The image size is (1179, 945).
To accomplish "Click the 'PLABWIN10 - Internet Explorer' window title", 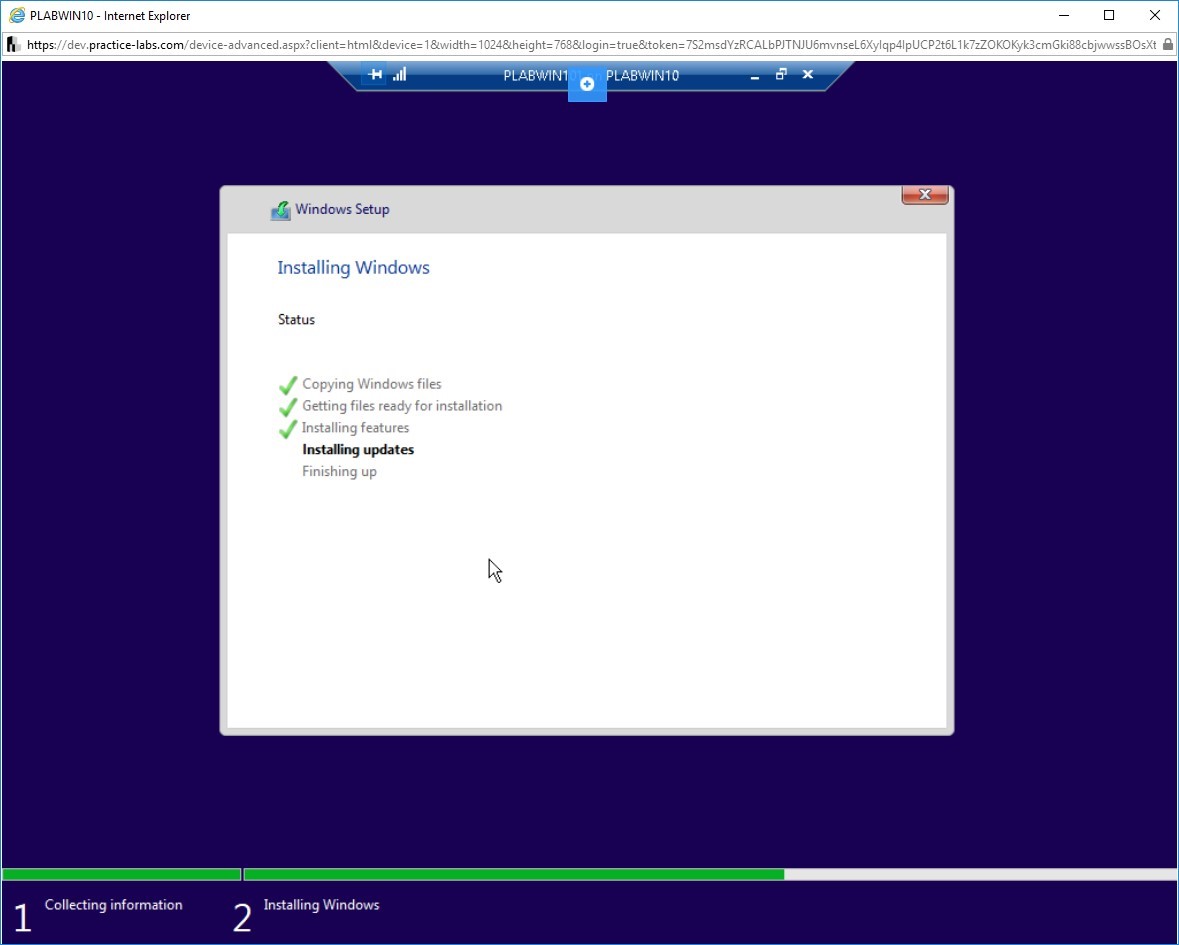I will (110, 16).
